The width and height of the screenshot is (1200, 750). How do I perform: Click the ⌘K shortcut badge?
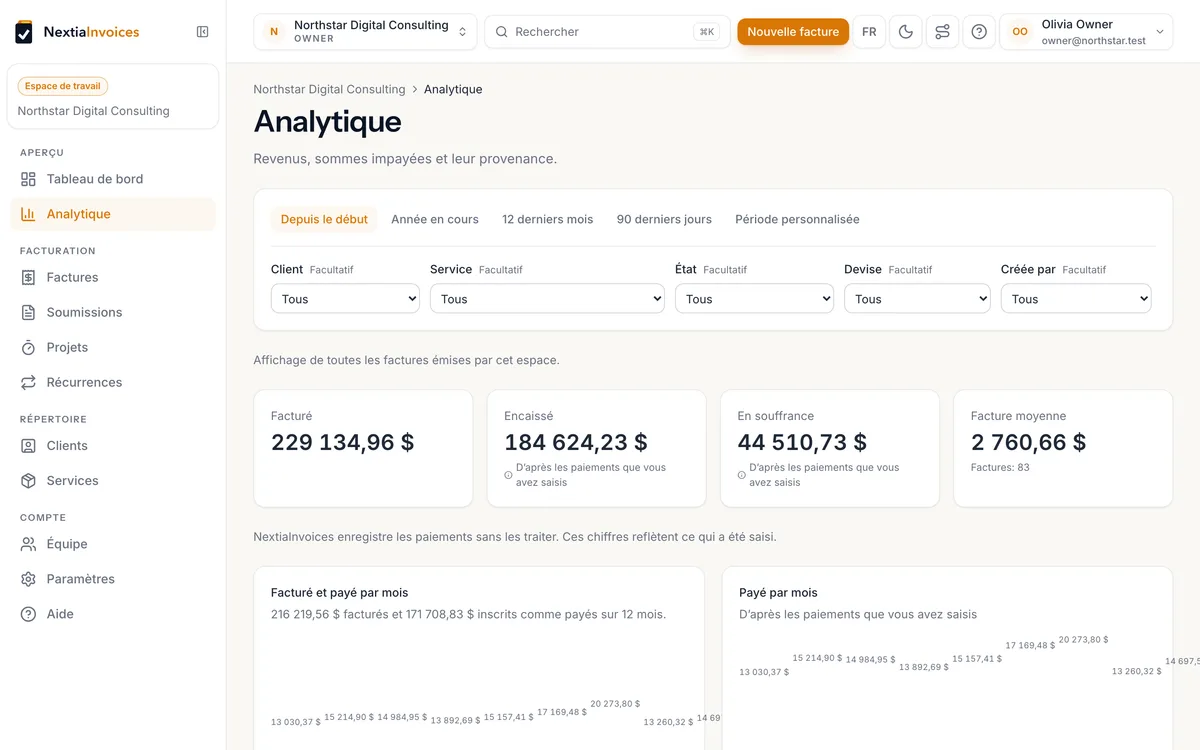(707, 32)
